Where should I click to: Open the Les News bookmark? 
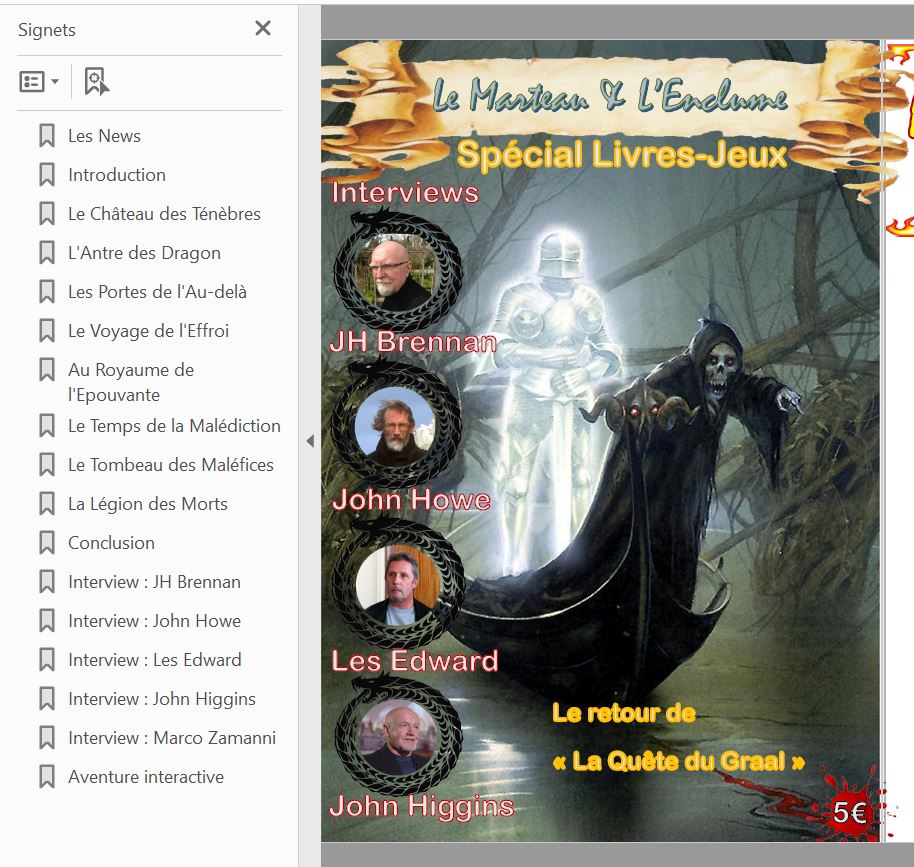tap(104, 136)
